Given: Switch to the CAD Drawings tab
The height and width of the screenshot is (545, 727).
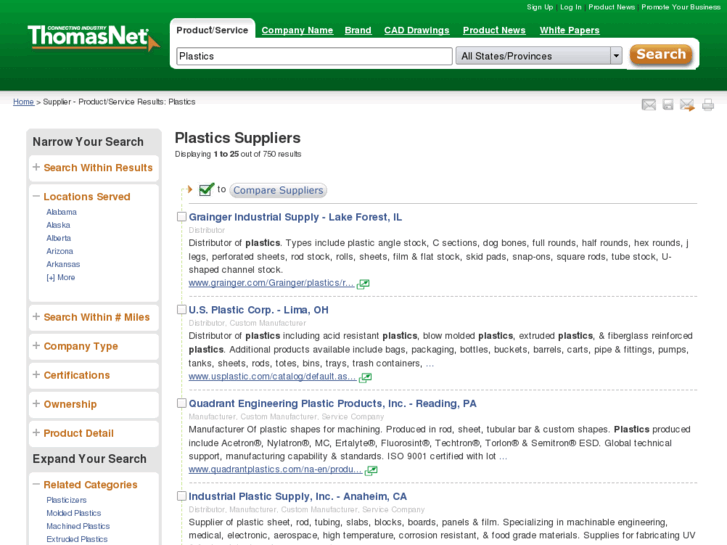Looking at the screenshot, I should point(417,30).
